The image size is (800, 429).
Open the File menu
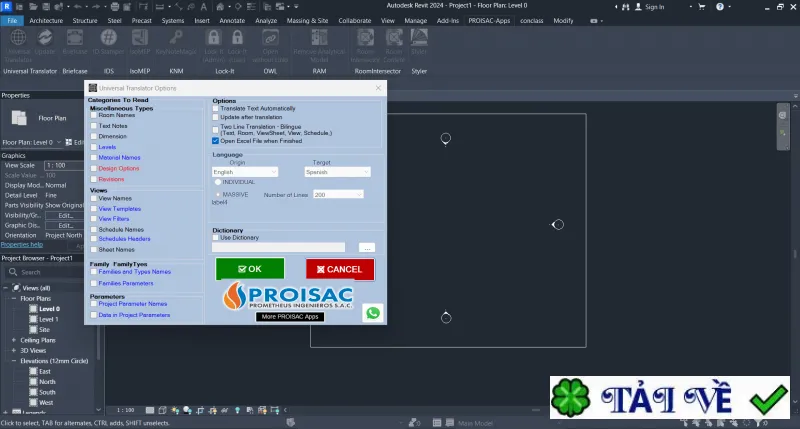click(12, 20)
